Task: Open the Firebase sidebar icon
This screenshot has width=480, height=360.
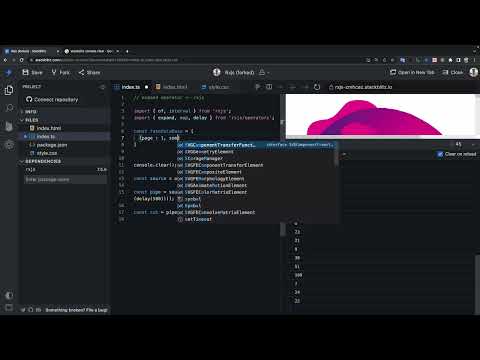Action: point(9,126)
